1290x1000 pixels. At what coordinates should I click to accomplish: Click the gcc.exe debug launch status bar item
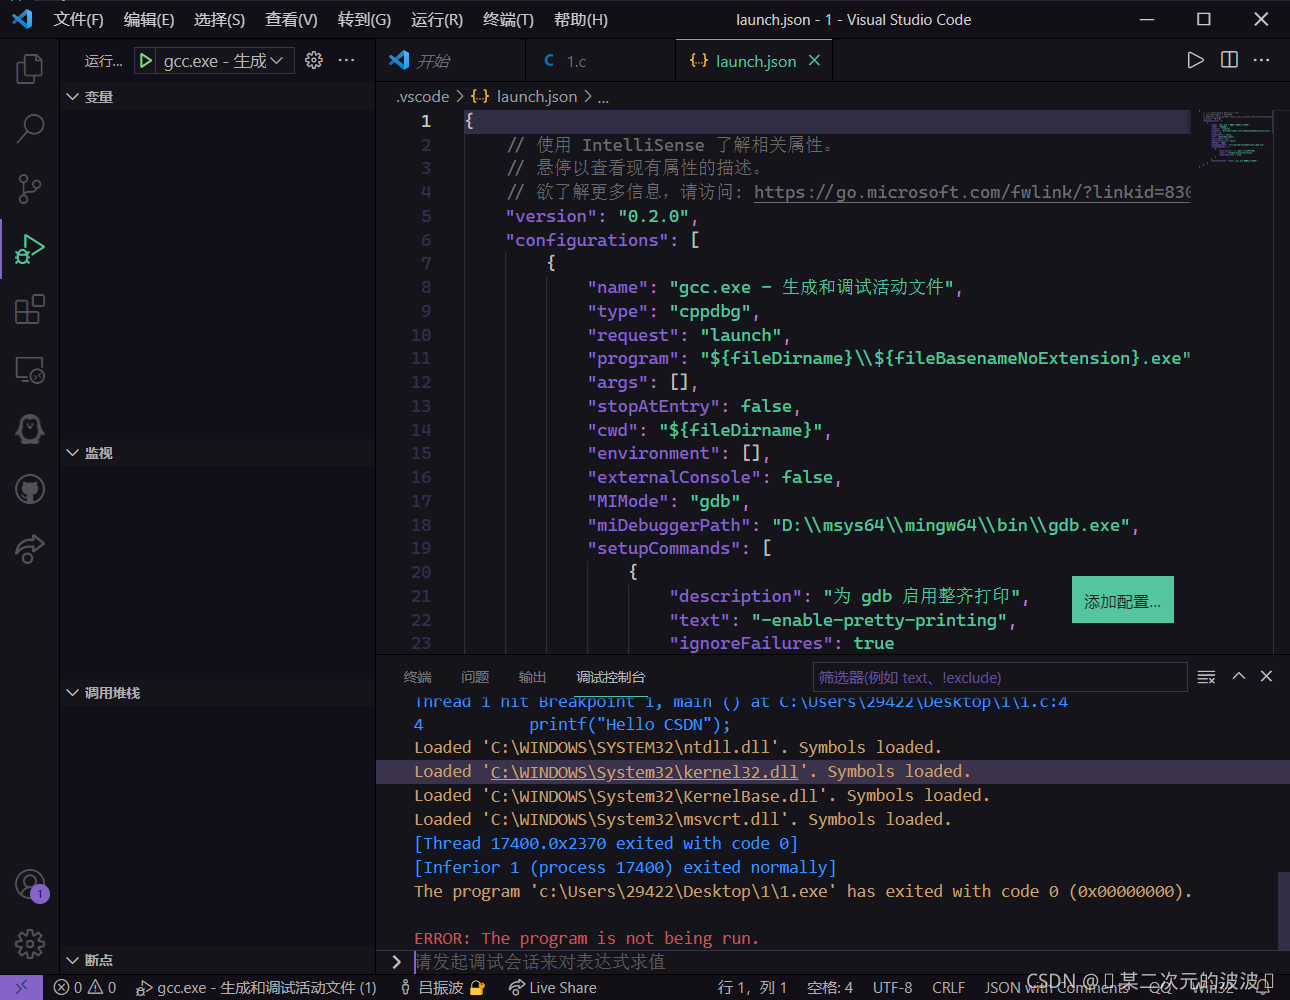(257, 988)
